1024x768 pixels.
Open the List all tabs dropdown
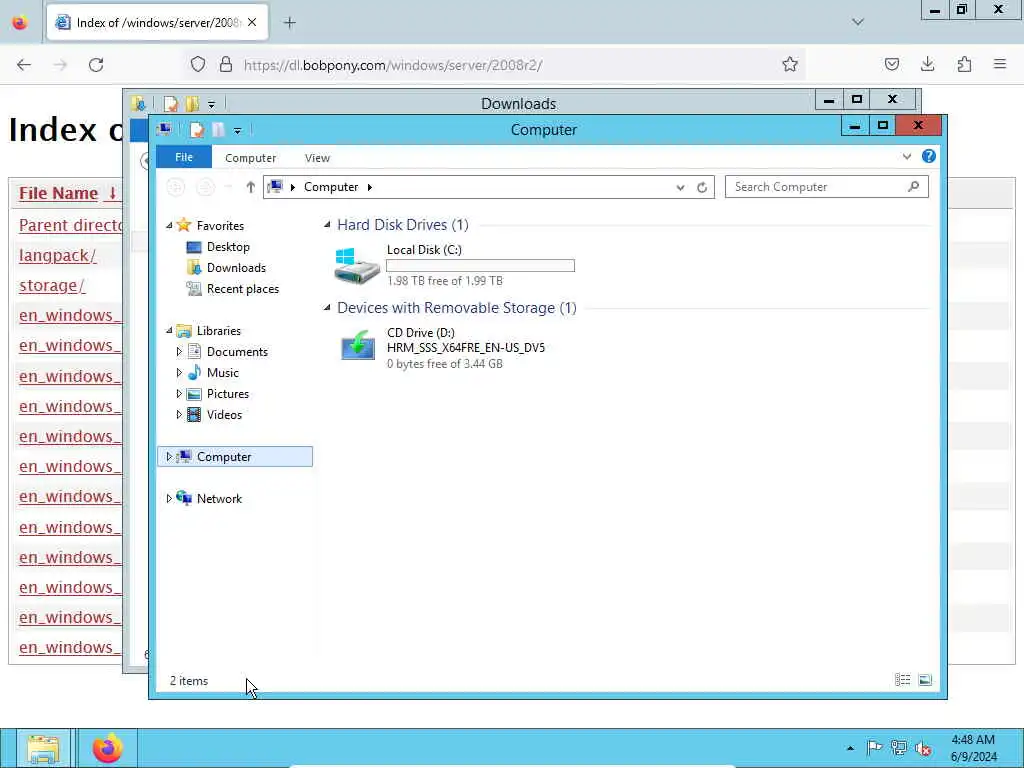point(857,22)
